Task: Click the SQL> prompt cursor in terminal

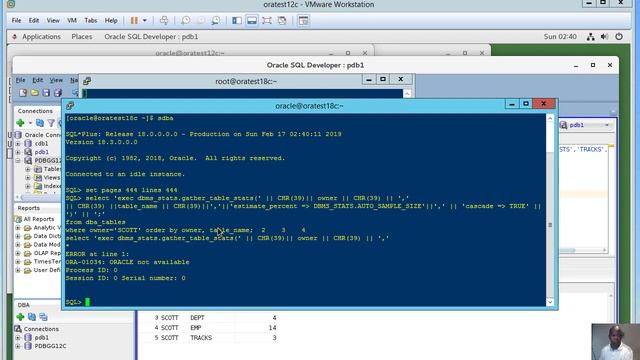Action: click(x=87, y=302)
